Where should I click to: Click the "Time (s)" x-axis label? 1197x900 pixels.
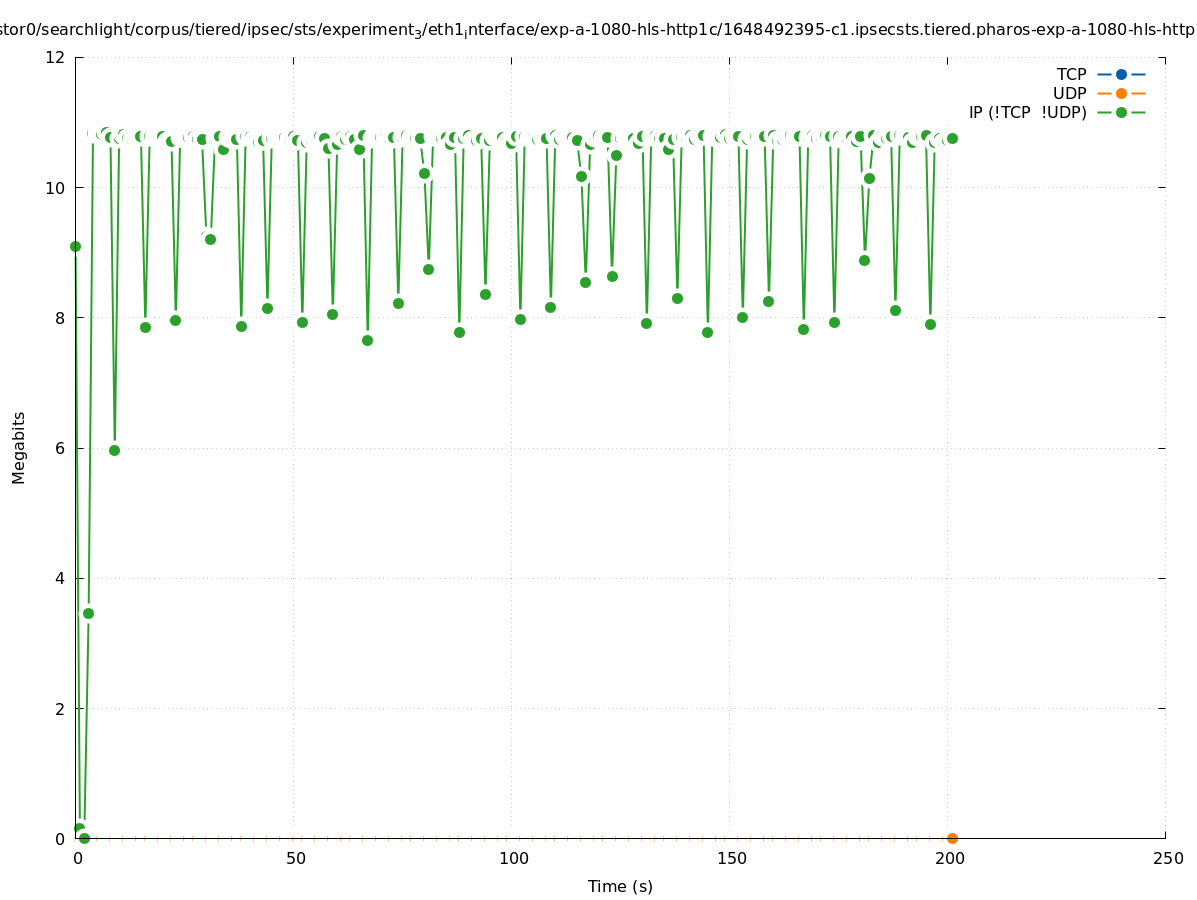tap(620, 886)
